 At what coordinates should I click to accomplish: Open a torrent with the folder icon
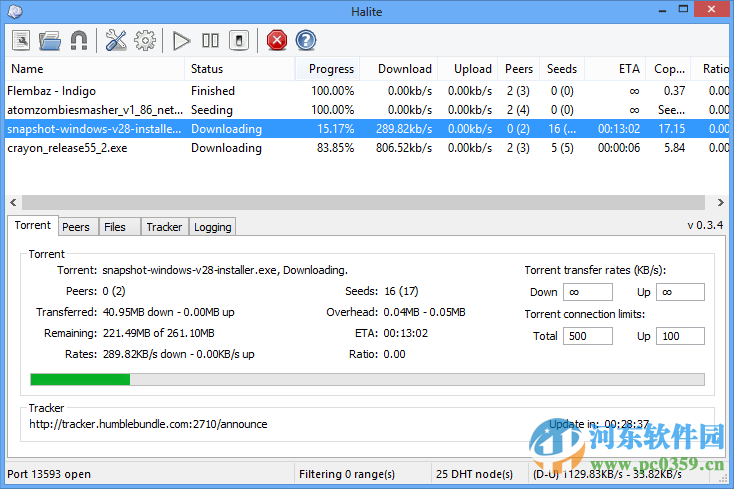(50, 41)
